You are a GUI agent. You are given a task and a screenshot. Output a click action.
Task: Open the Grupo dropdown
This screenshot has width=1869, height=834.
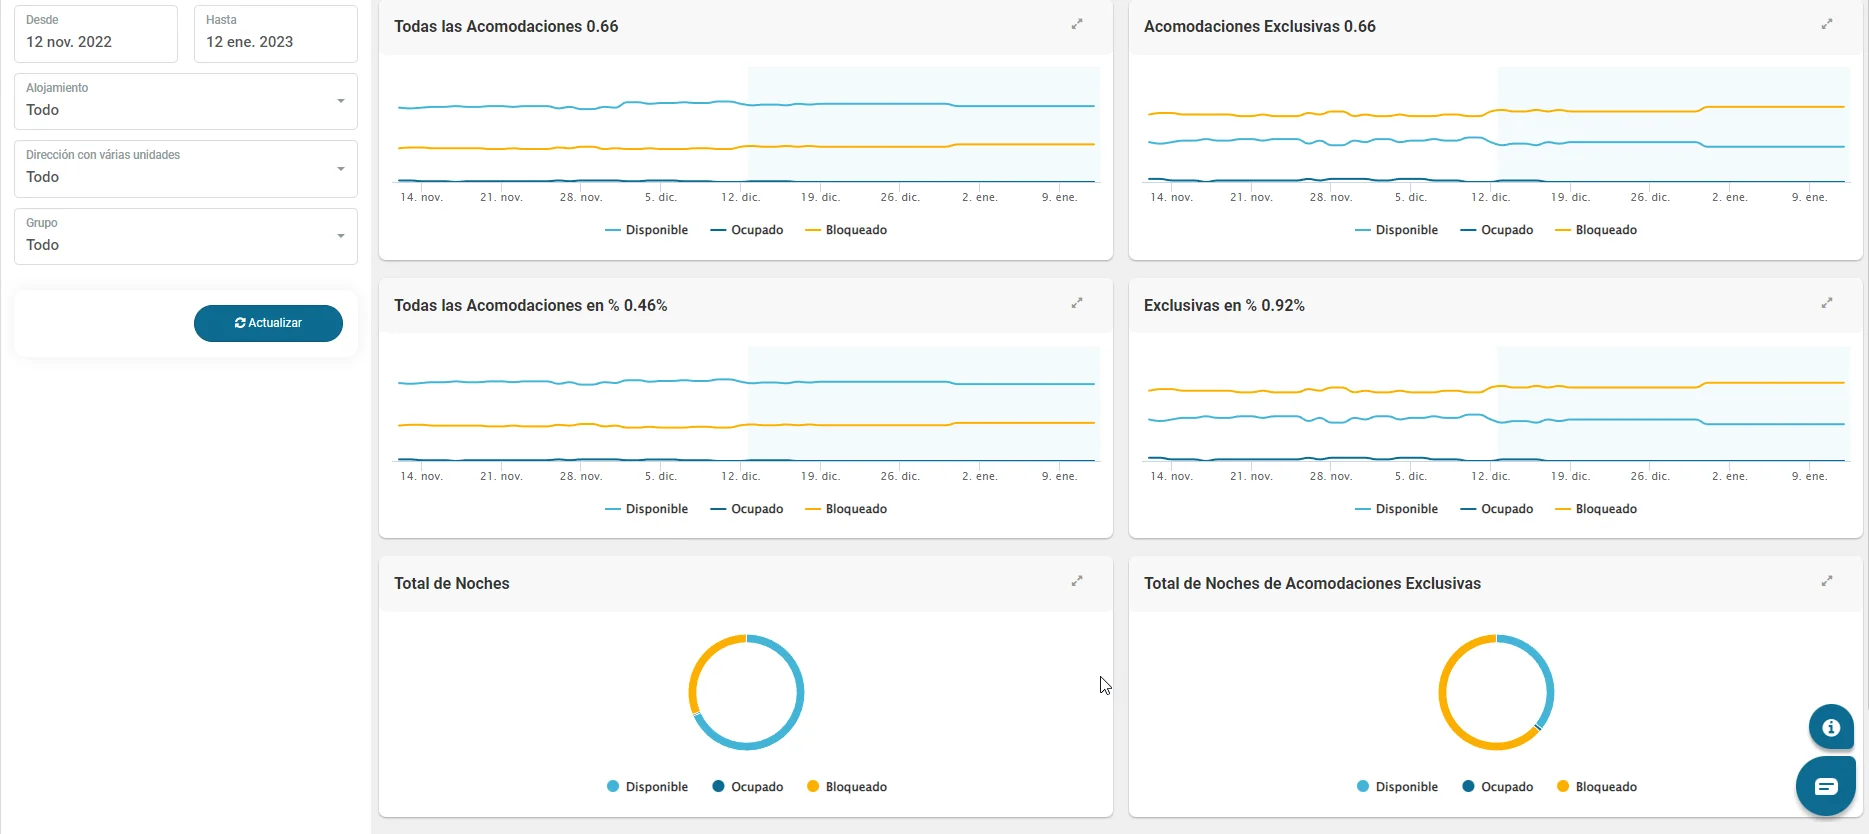click(186, 236)
